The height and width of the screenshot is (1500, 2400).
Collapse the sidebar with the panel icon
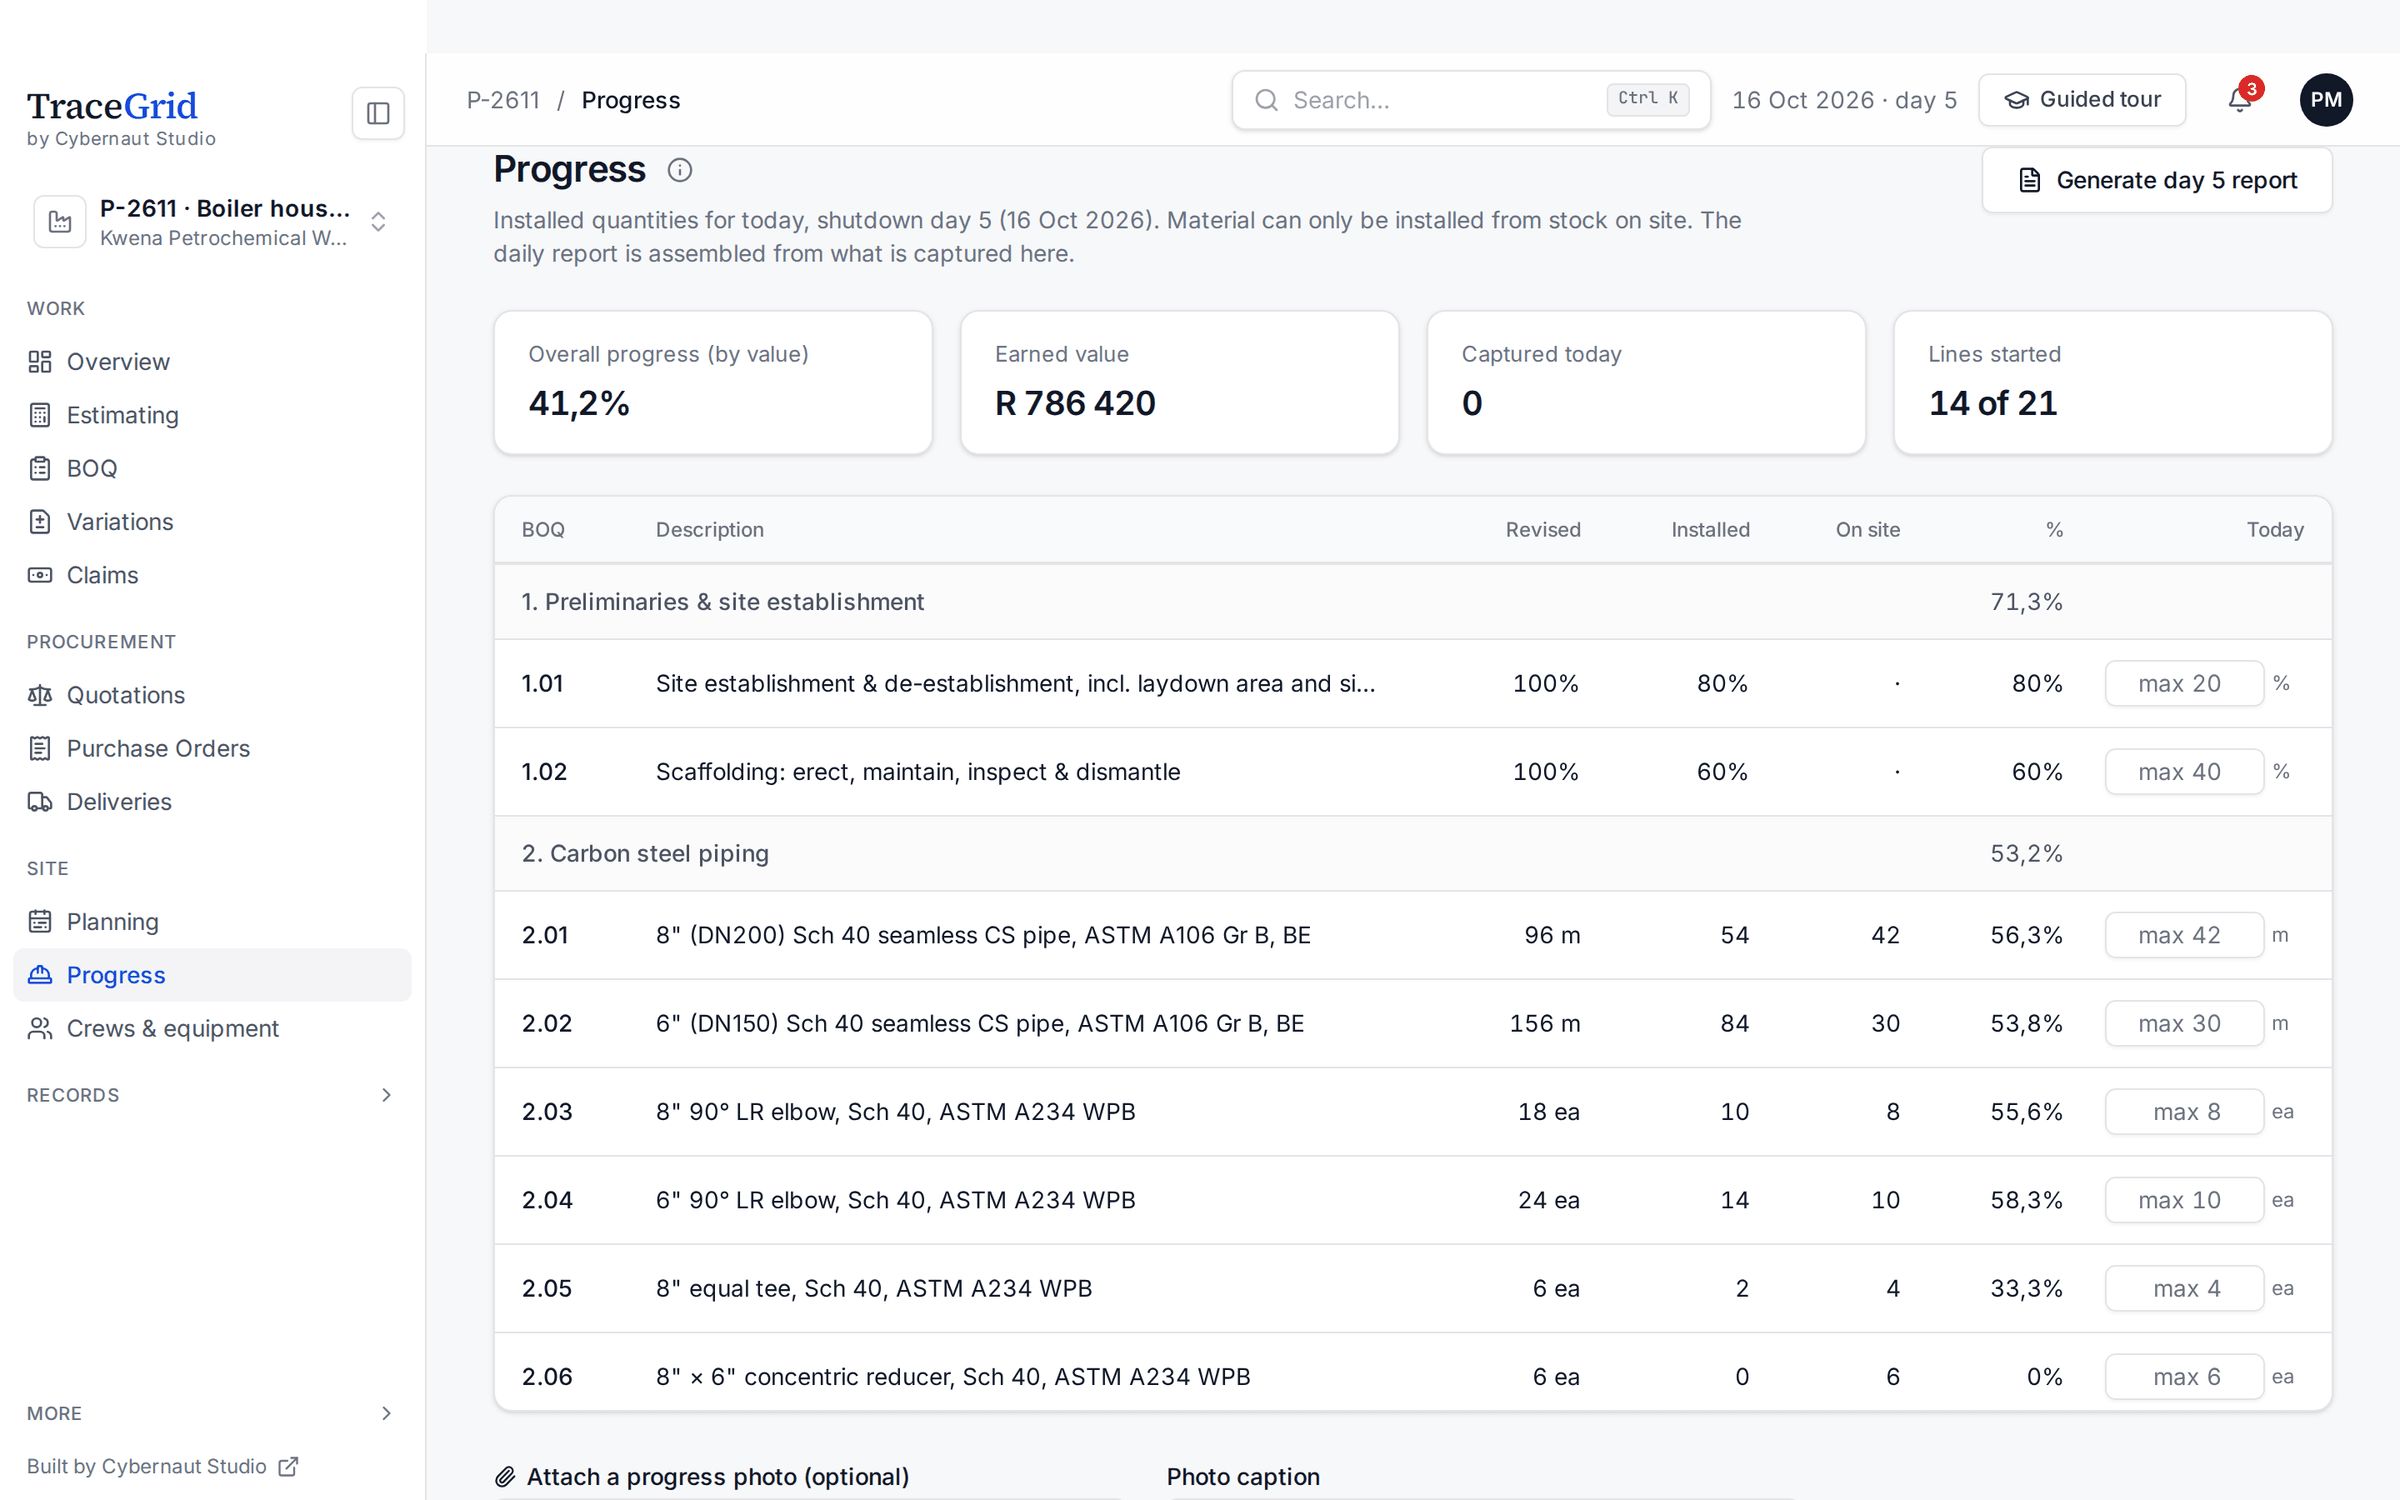[x=378, y=113]
